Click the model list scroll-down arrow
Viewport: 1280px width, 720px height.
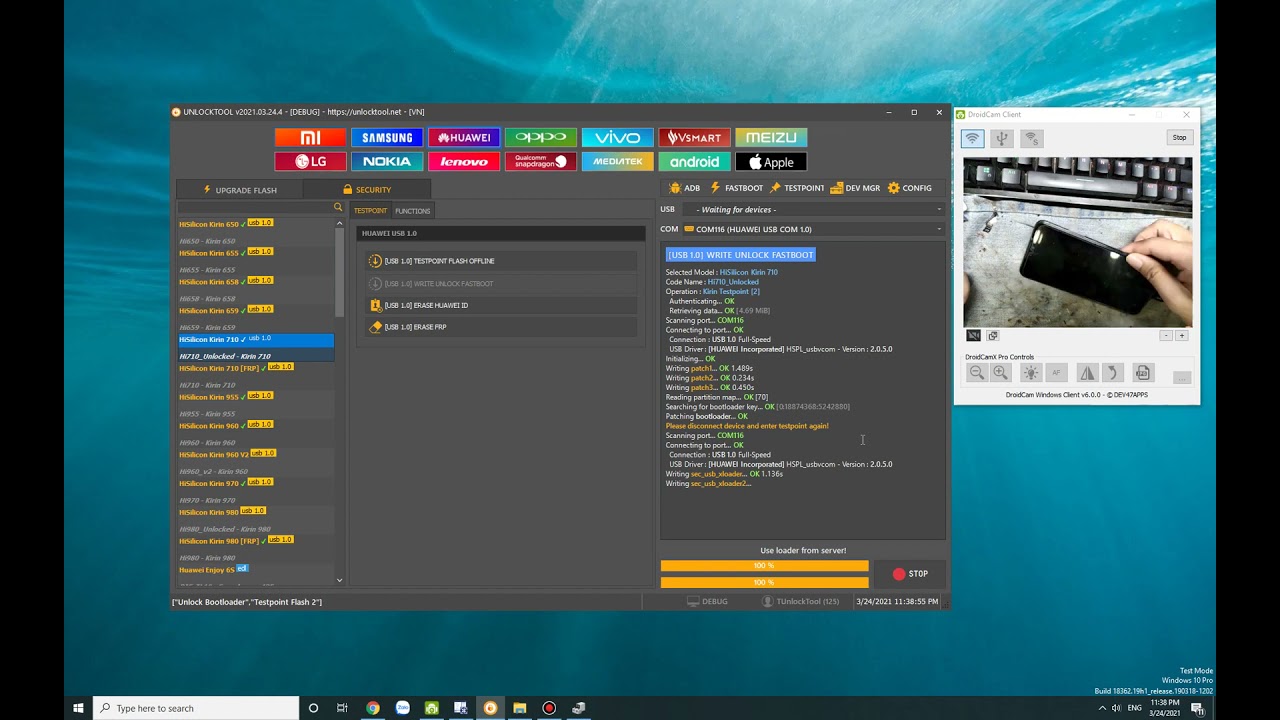(339, 580)
